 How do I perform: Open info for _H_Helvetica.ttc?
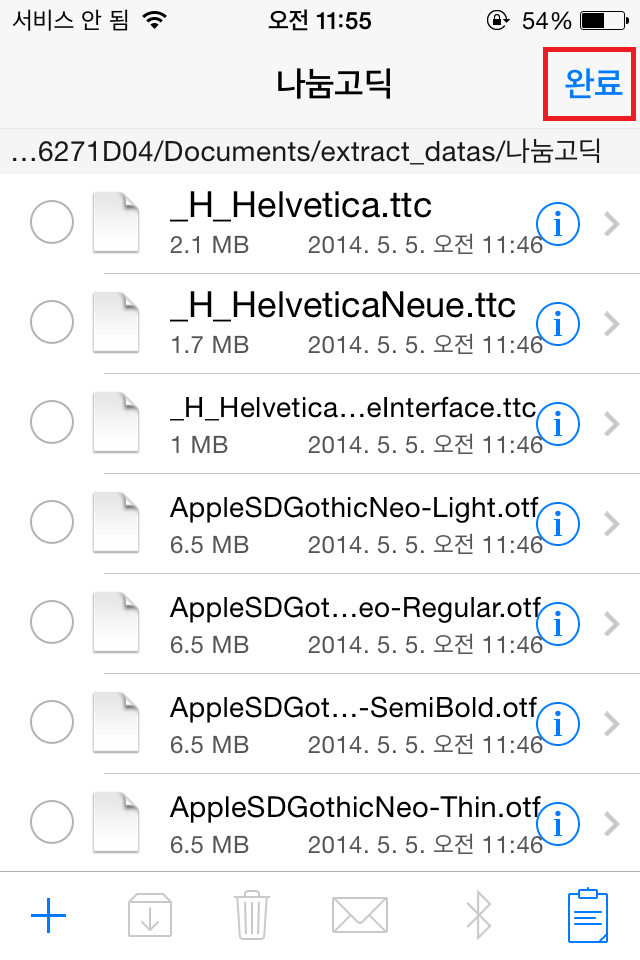click(558, 225)
